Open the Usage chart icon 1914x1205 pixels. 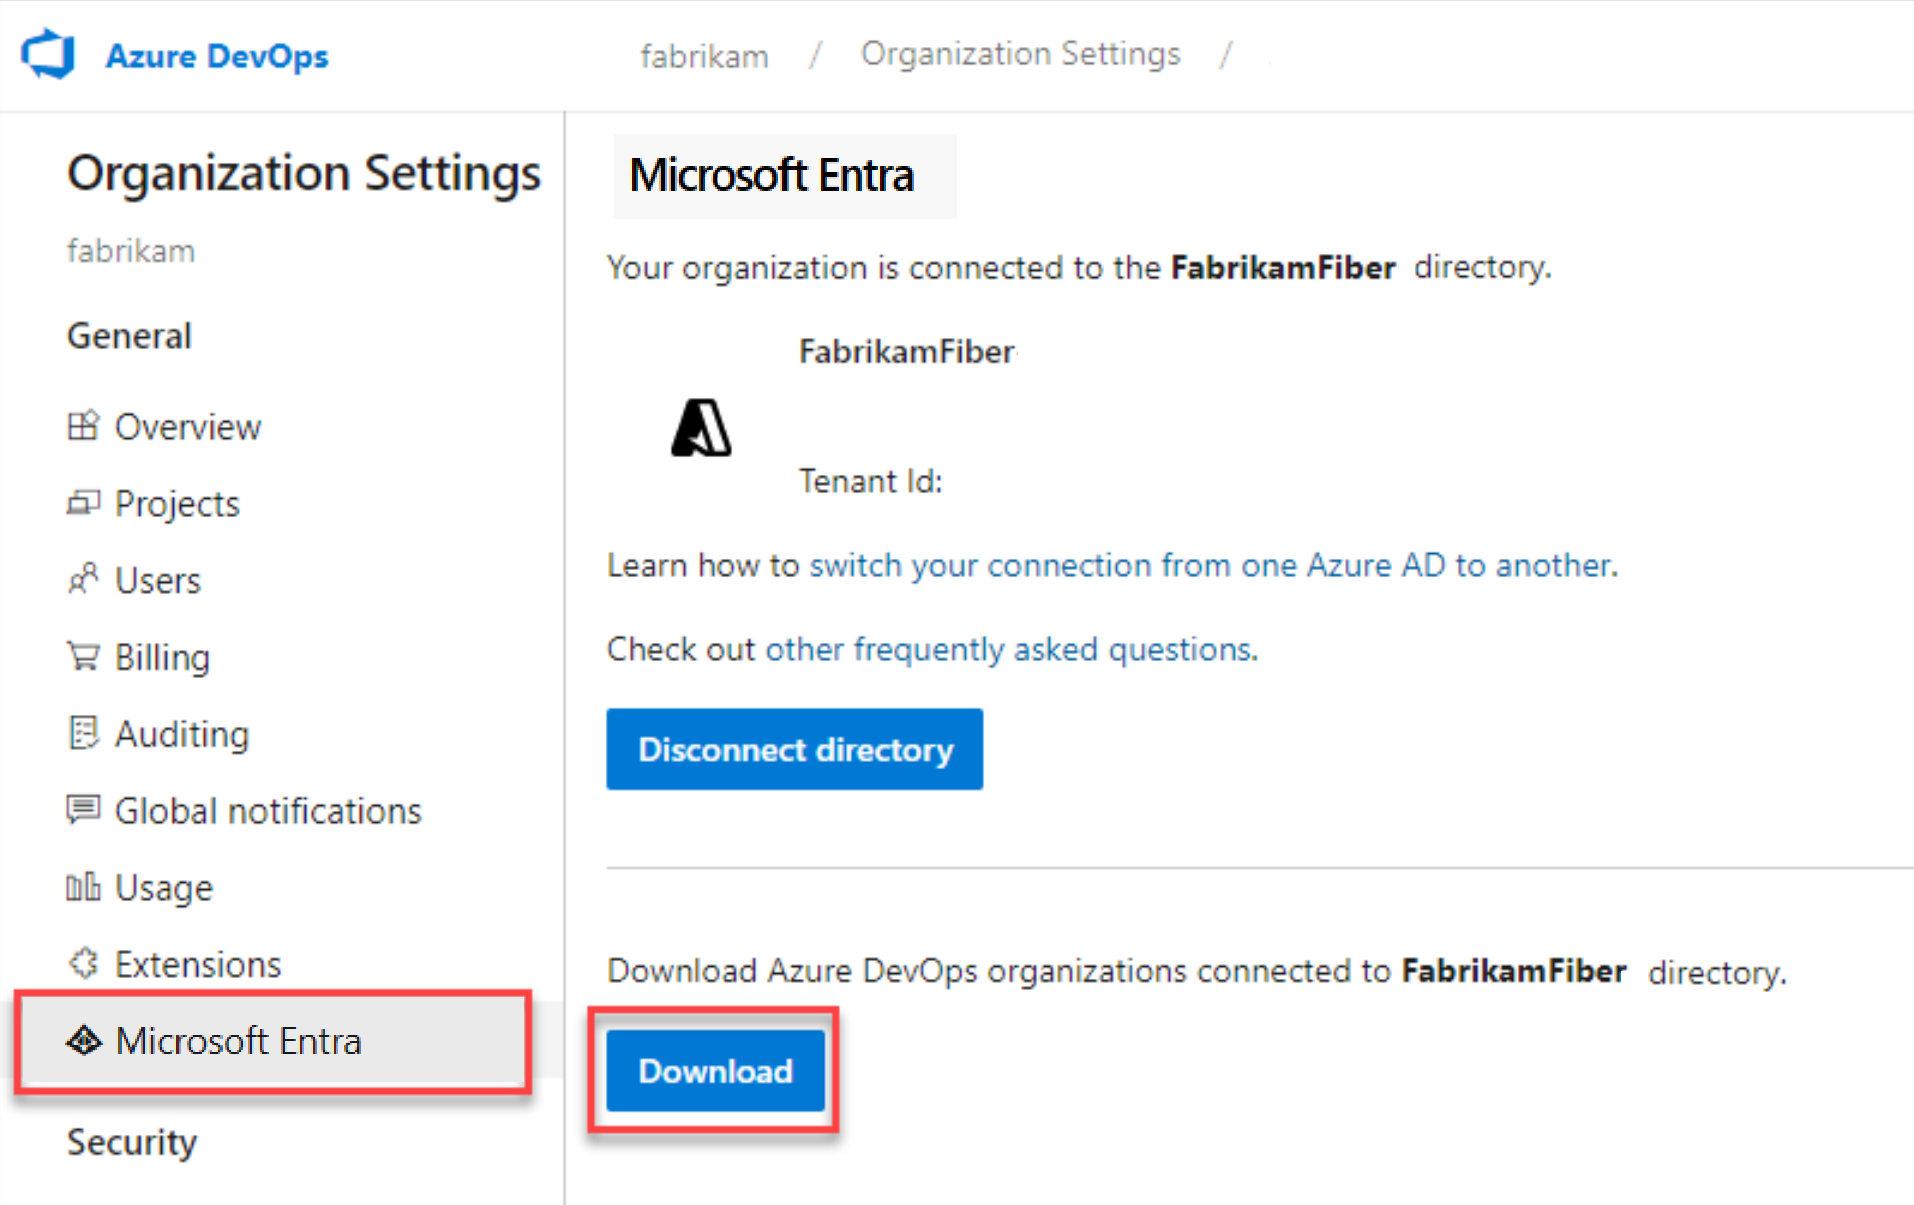[84, 887]
